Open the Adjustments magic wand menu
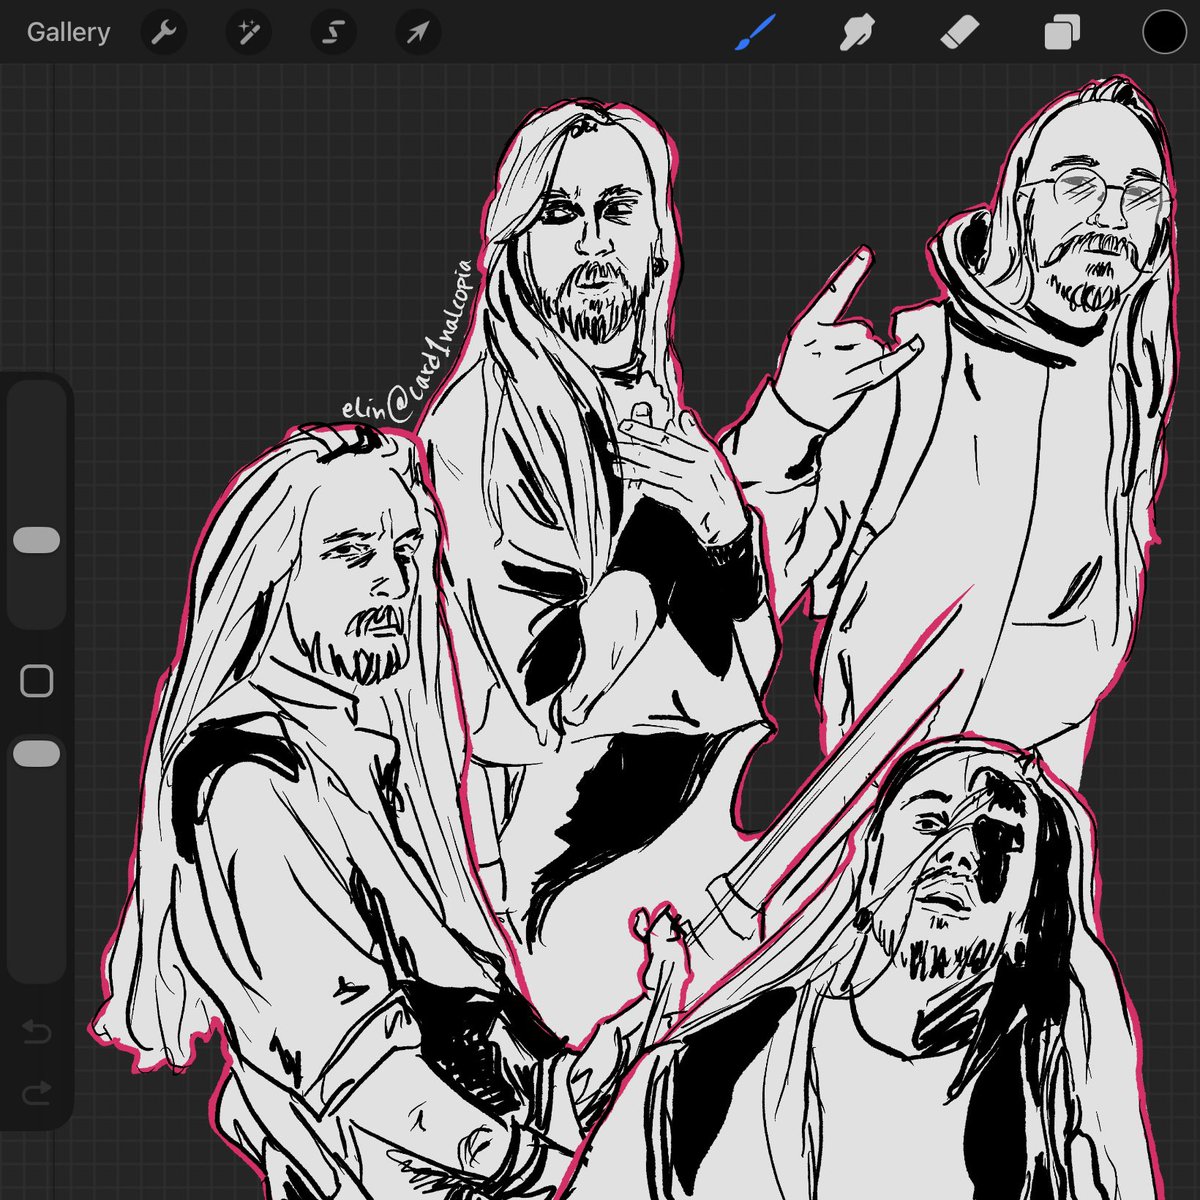 (248, 33)
